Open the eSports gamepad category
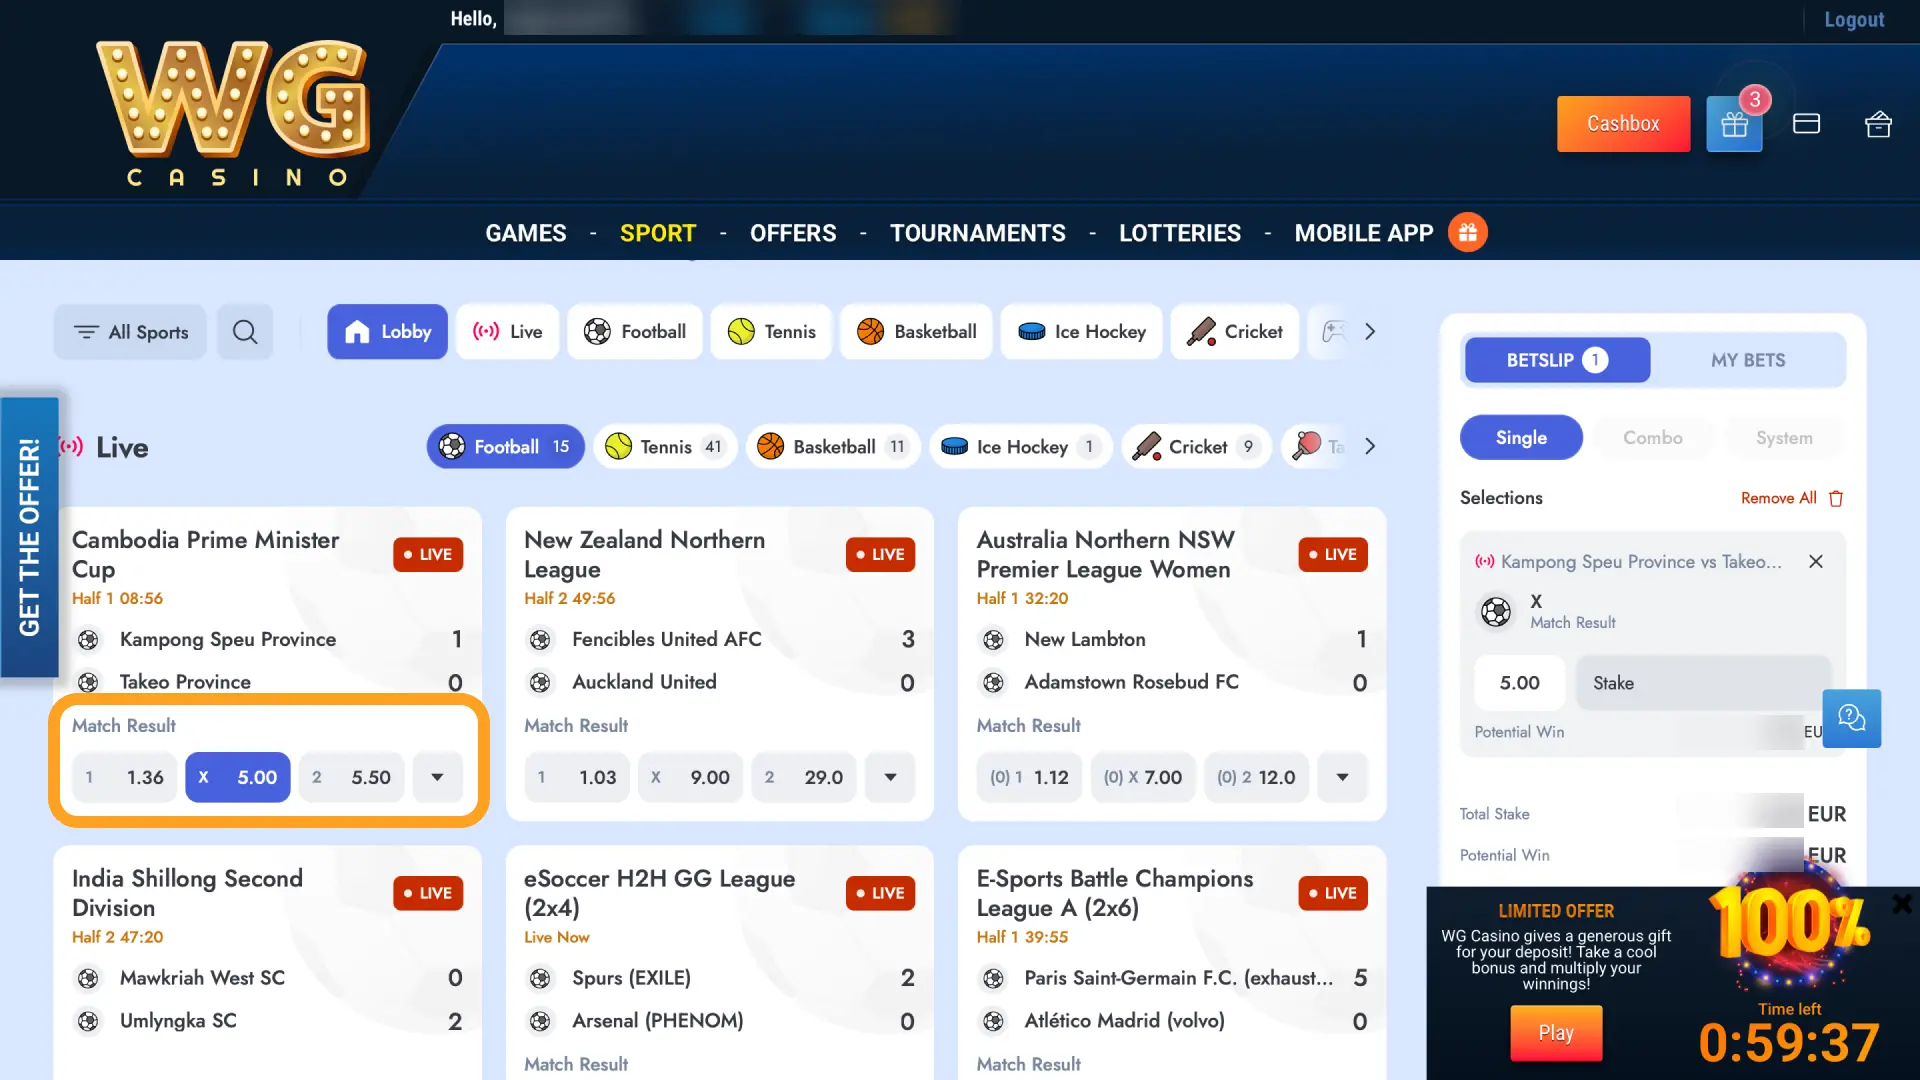The image size is (1920, 1080). pos(1334,332)
